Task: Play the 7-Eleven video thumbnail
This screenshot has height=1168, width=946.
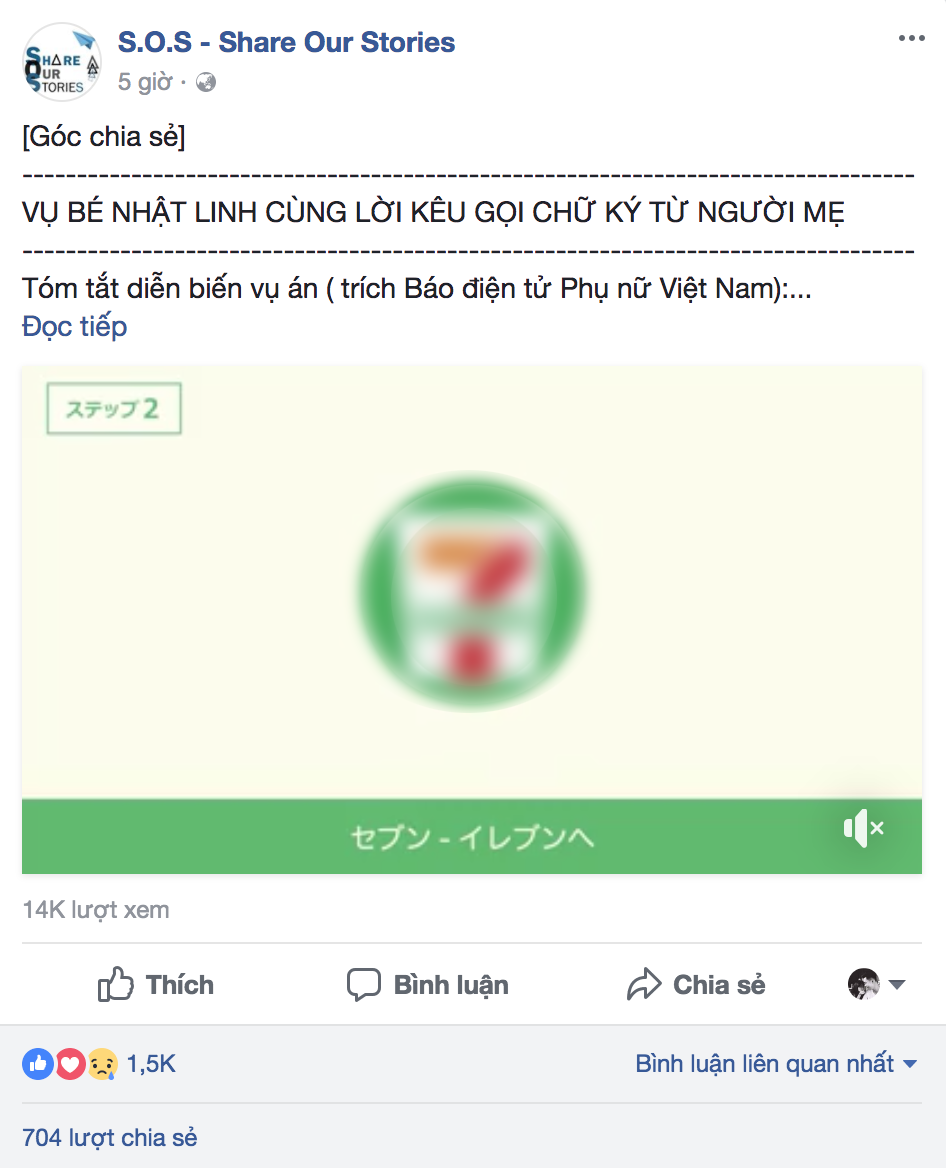Action: coord(472,591)
